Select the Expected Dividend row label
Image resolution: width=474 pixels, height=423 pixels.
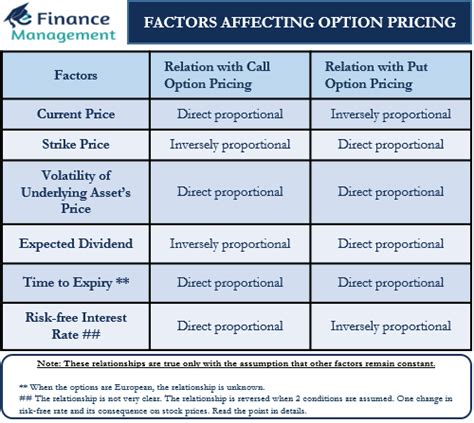[76, 244]
